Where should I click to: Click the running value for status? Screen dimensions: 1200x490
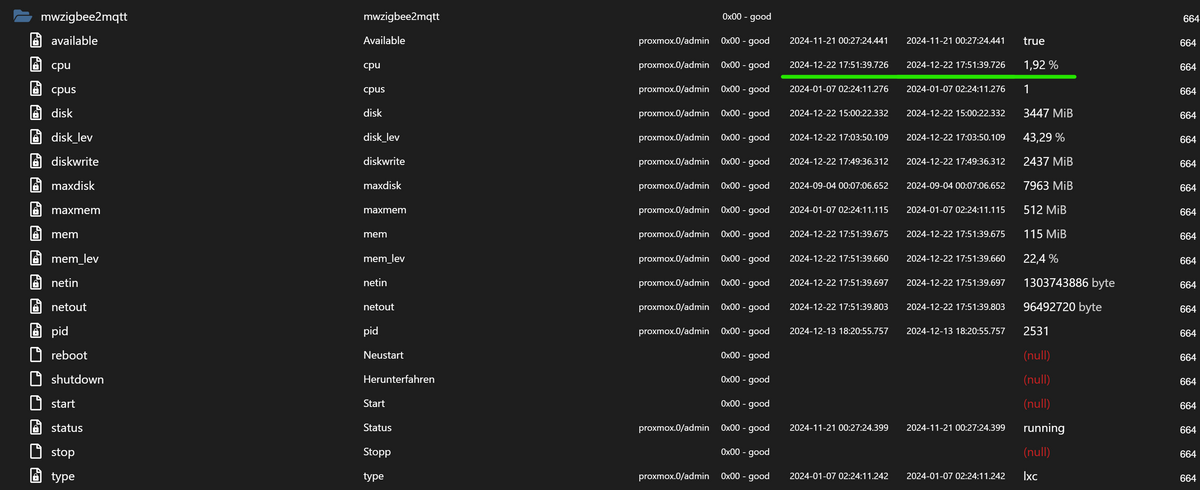(1043, 428)
